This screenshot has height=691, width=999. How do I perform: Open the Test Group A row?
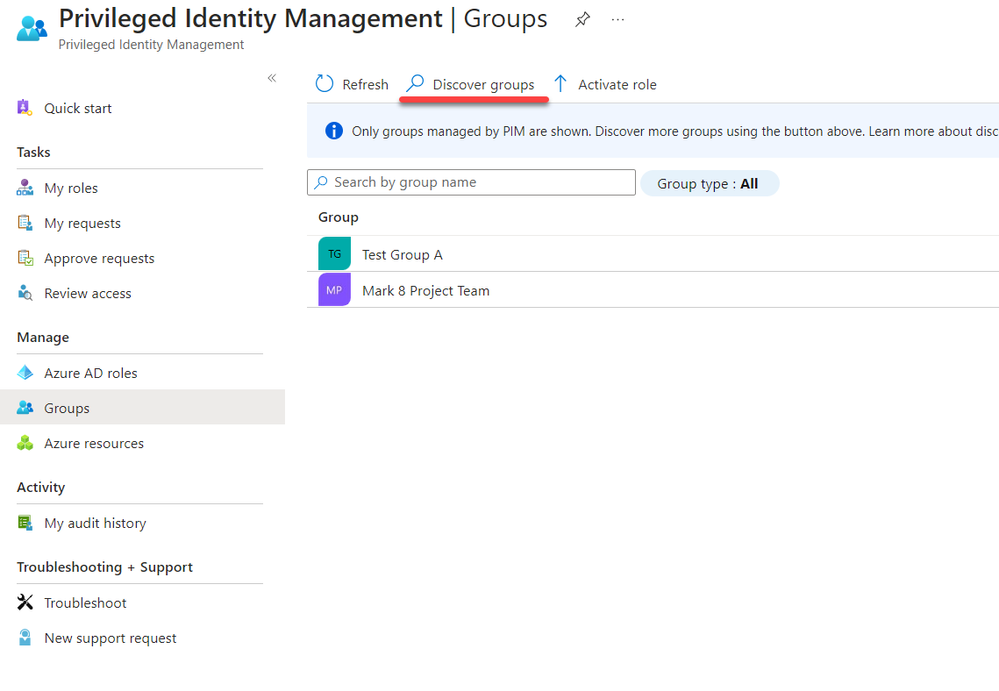402,255
